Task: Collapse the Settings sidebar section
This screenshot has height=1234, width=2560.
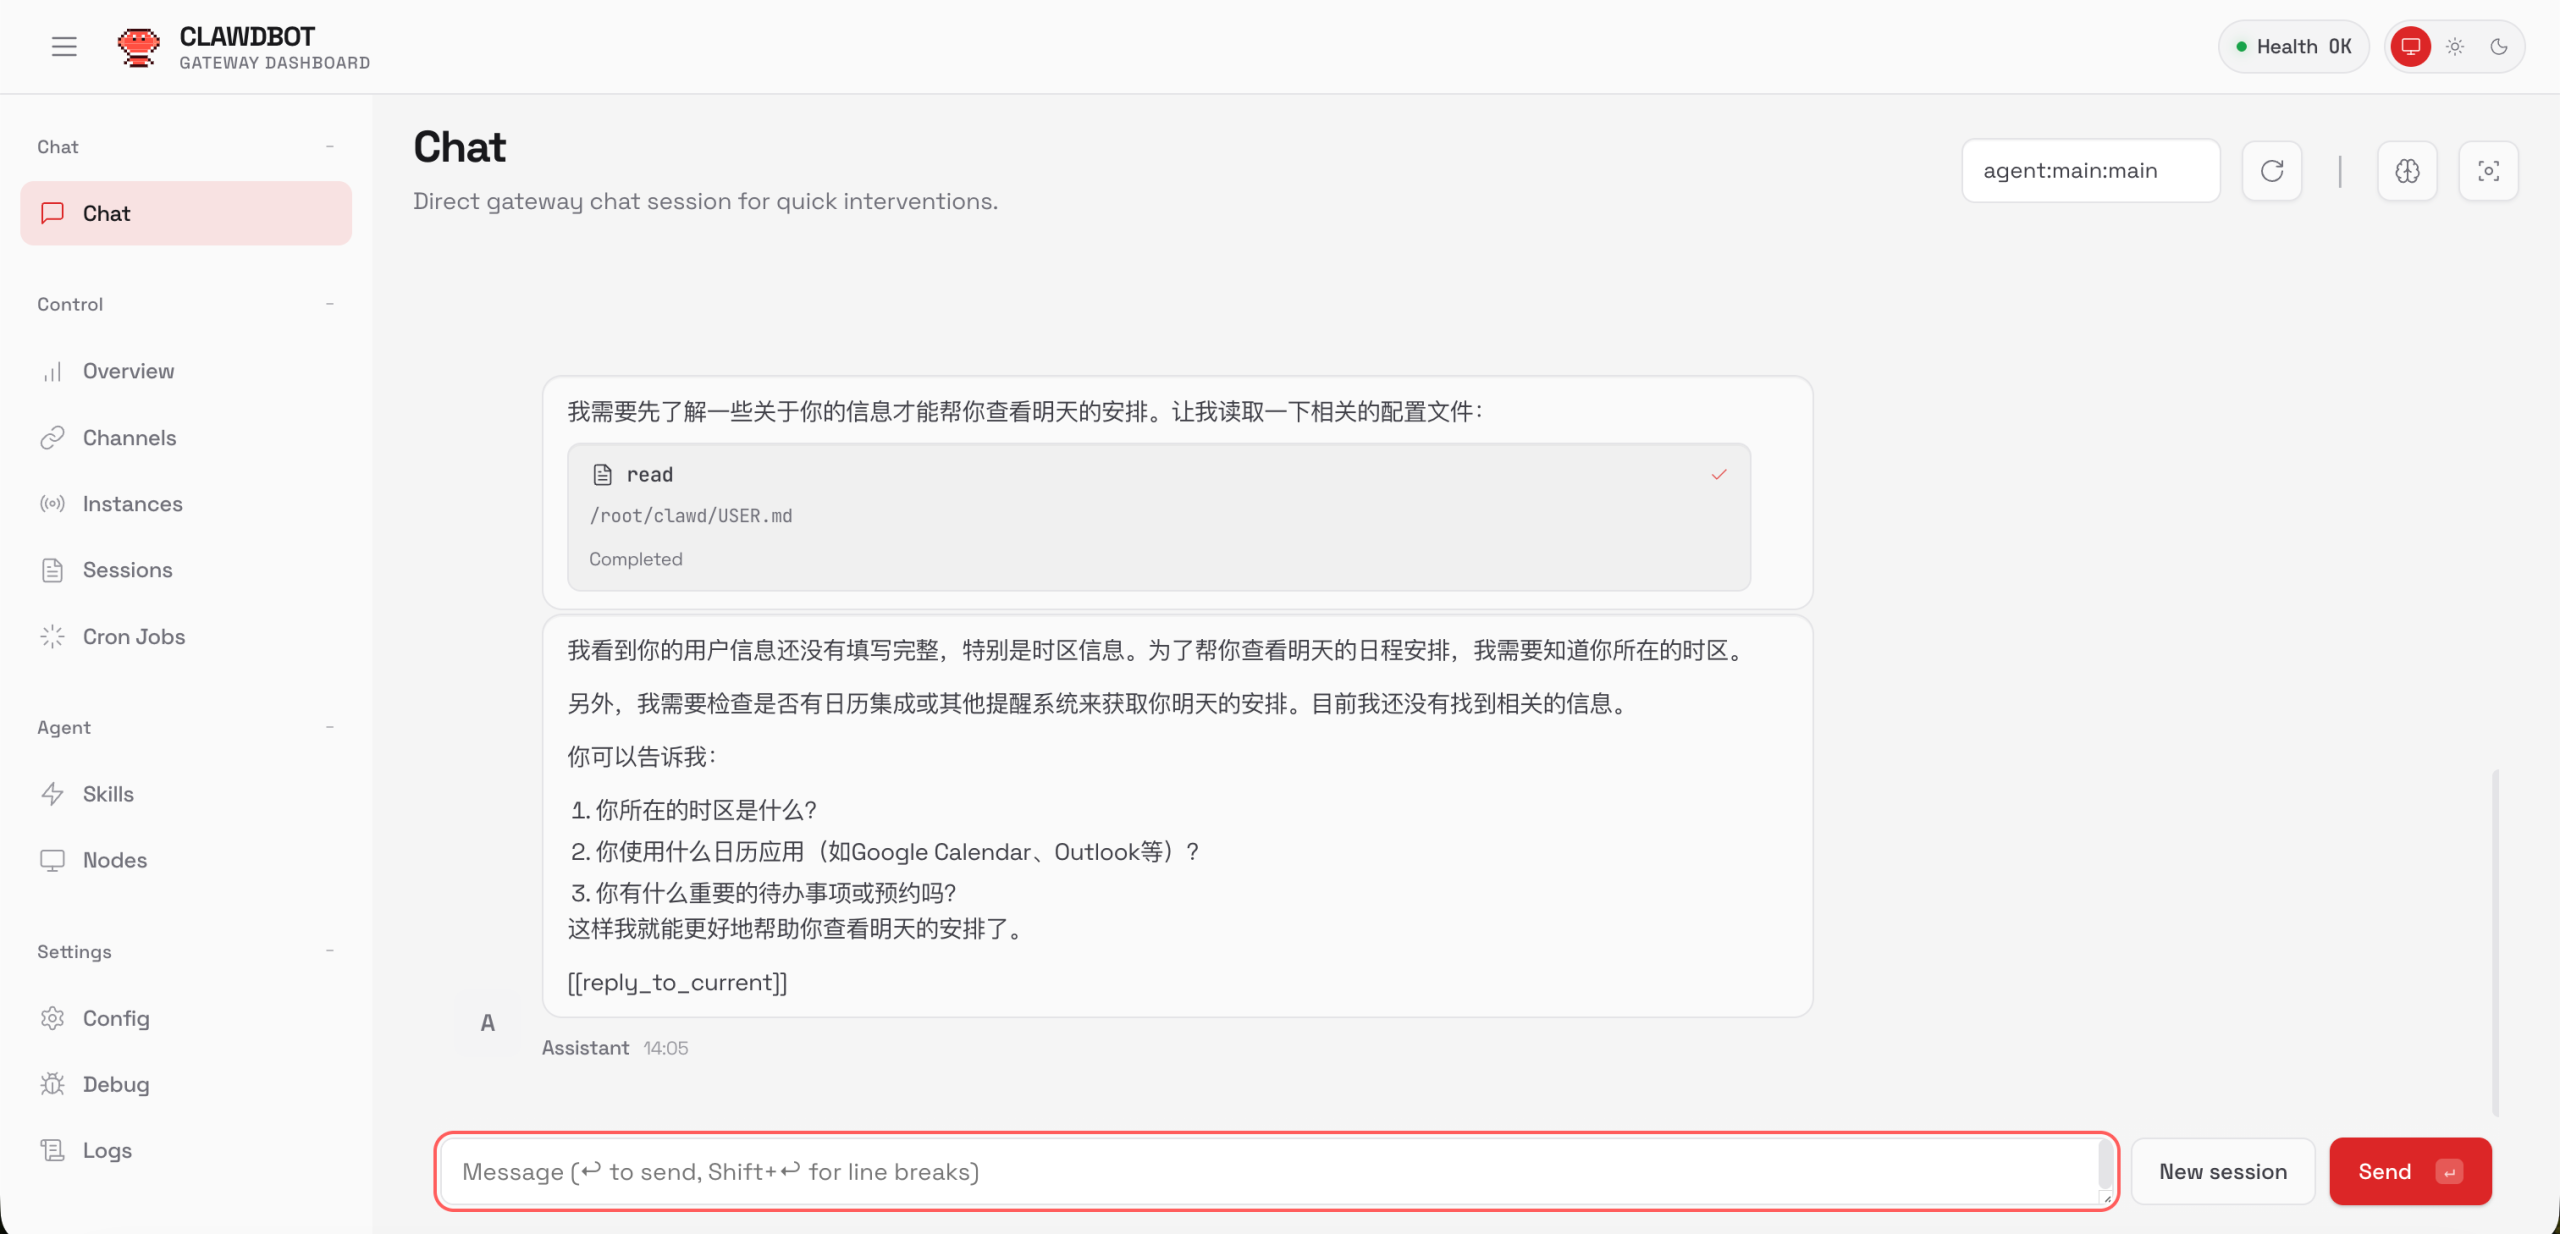Action: point(329,951)
